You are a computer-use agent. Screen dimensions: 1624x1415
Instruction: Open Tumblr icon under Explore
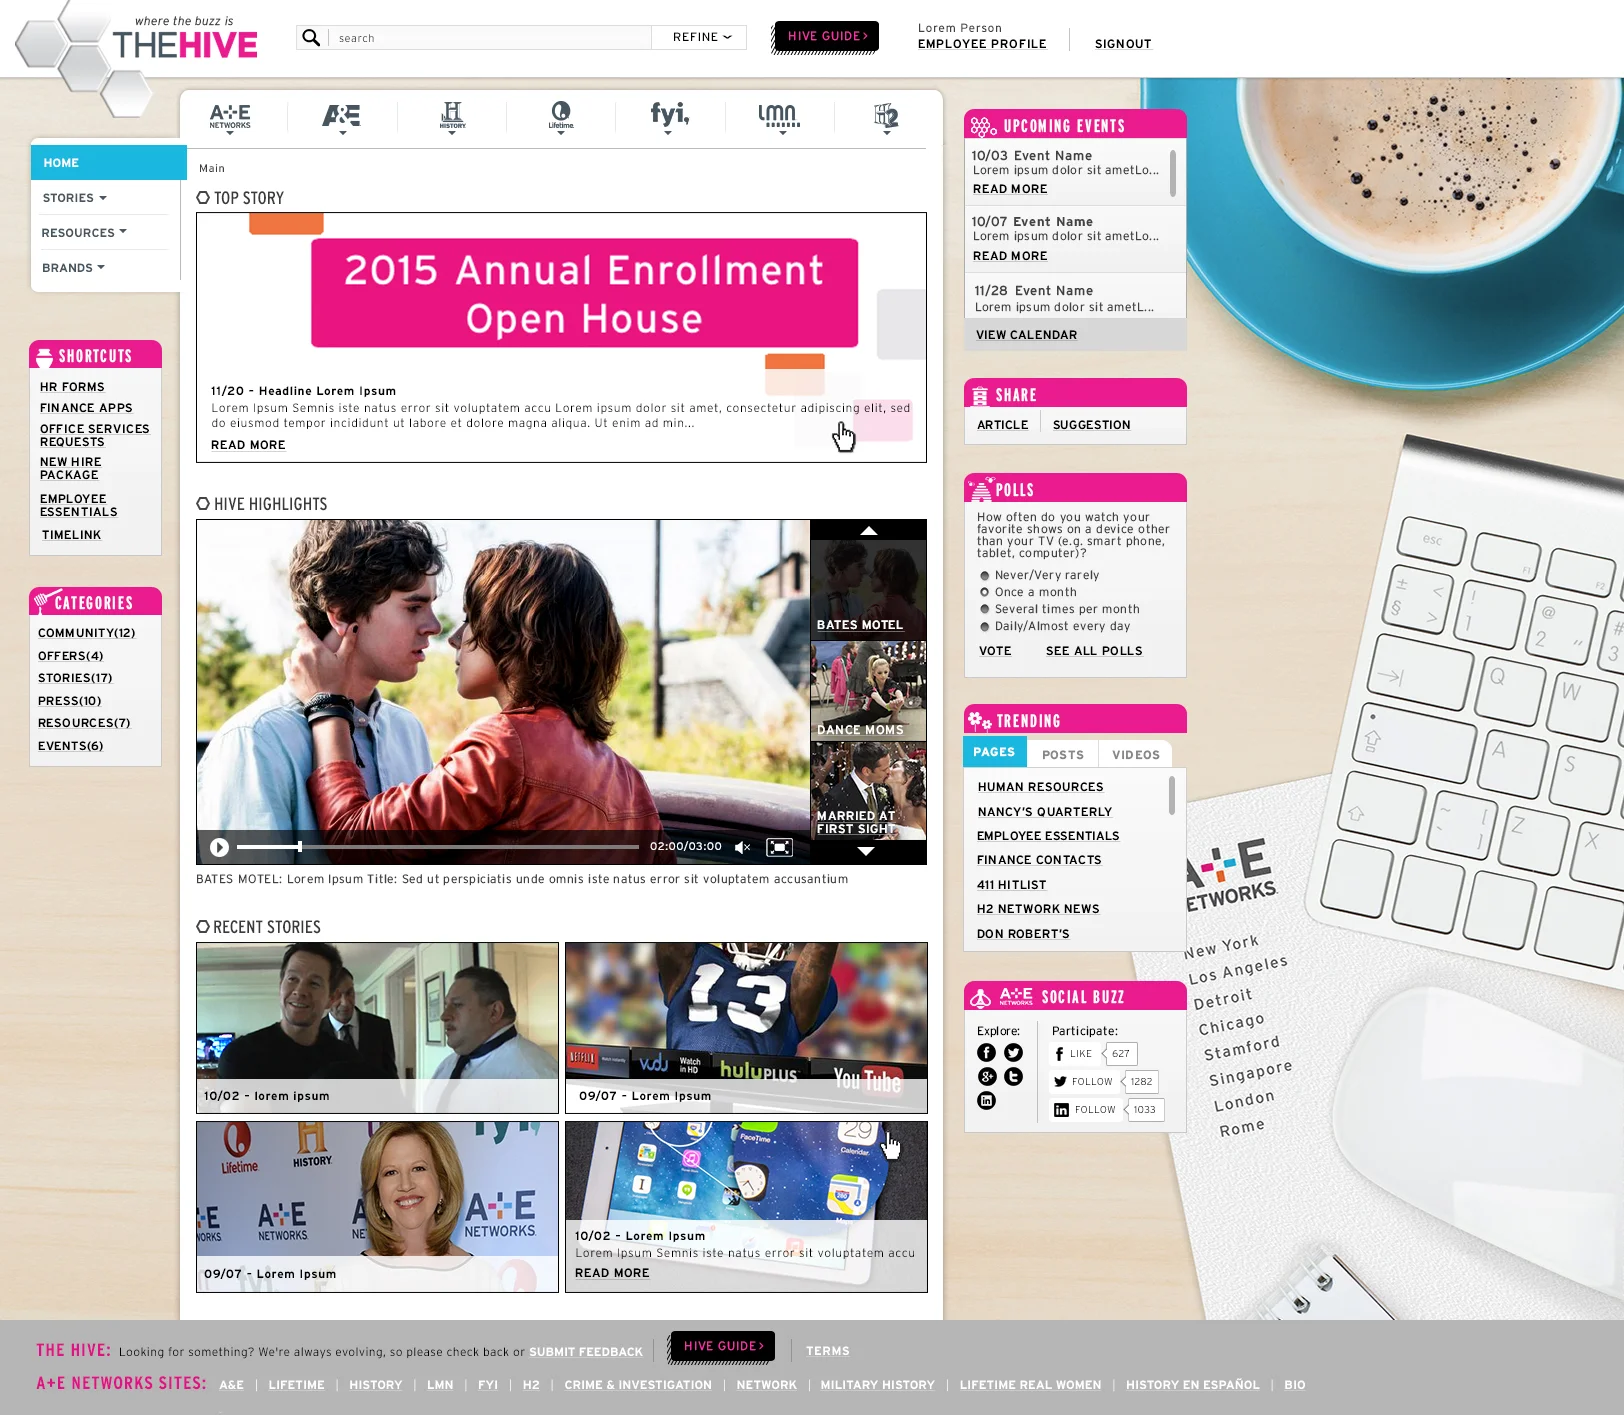coord(1013,1076)
